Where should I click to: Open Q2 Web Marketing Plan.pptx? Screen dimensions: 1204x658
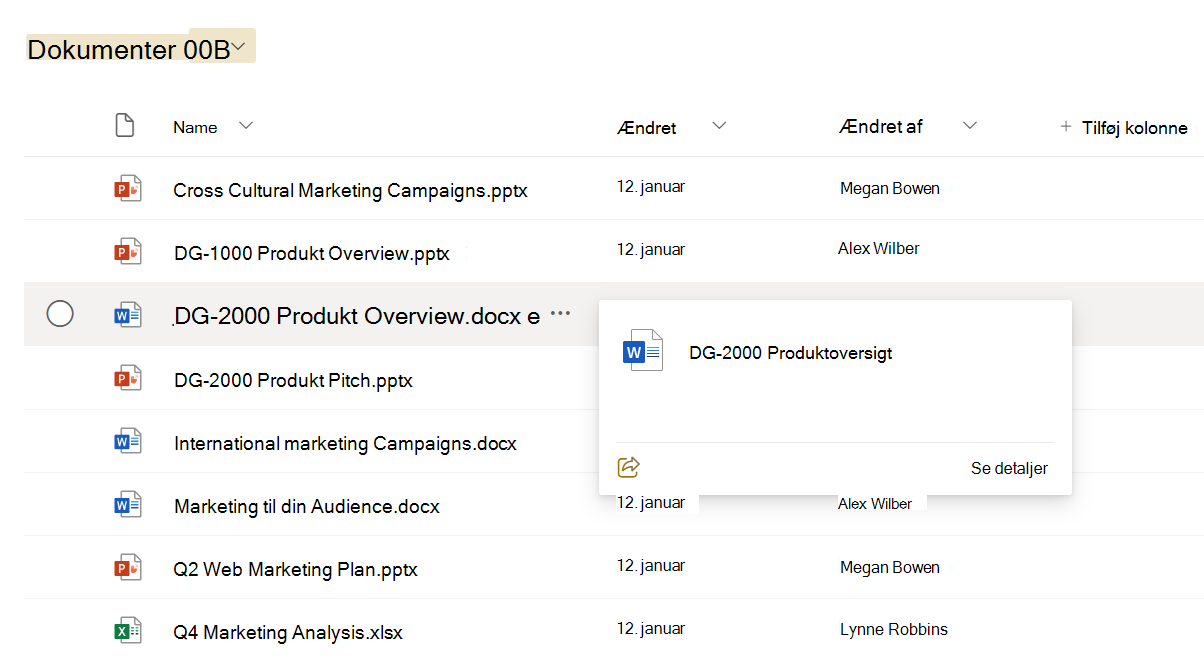click(x=295, y=570)
